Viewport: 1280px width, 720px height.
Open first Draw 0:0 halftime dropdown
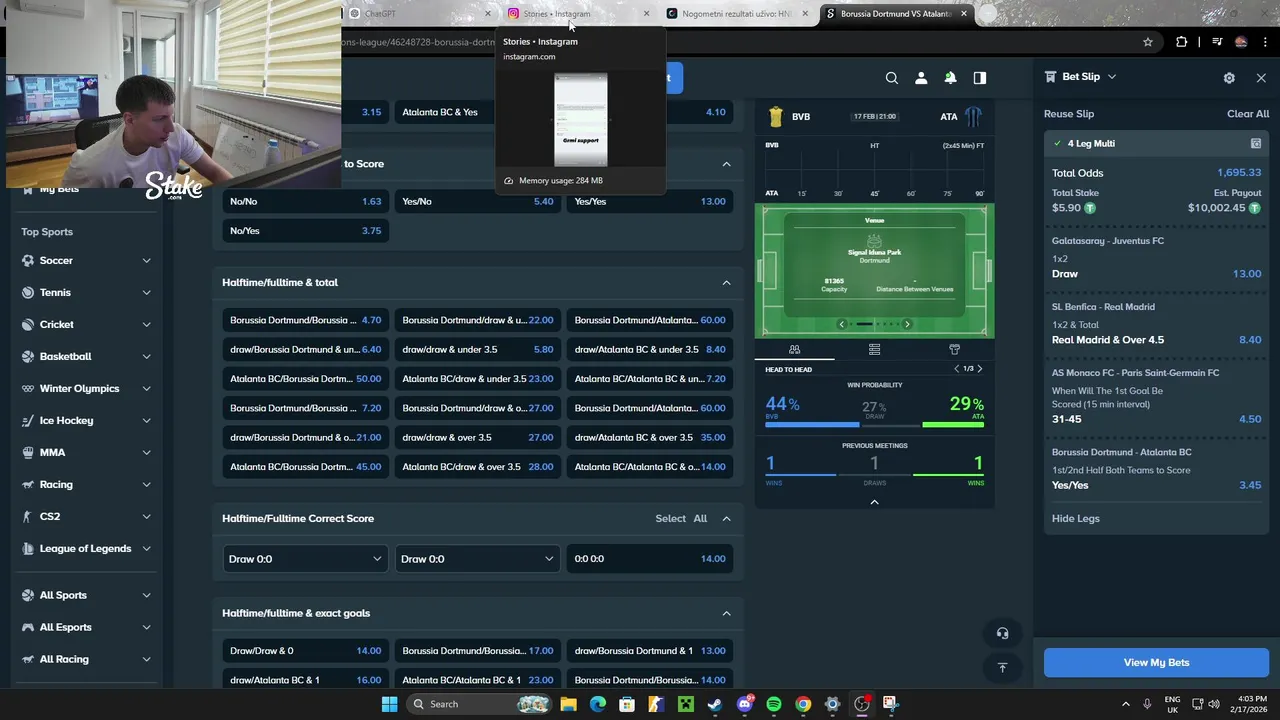tap(304, 559)
